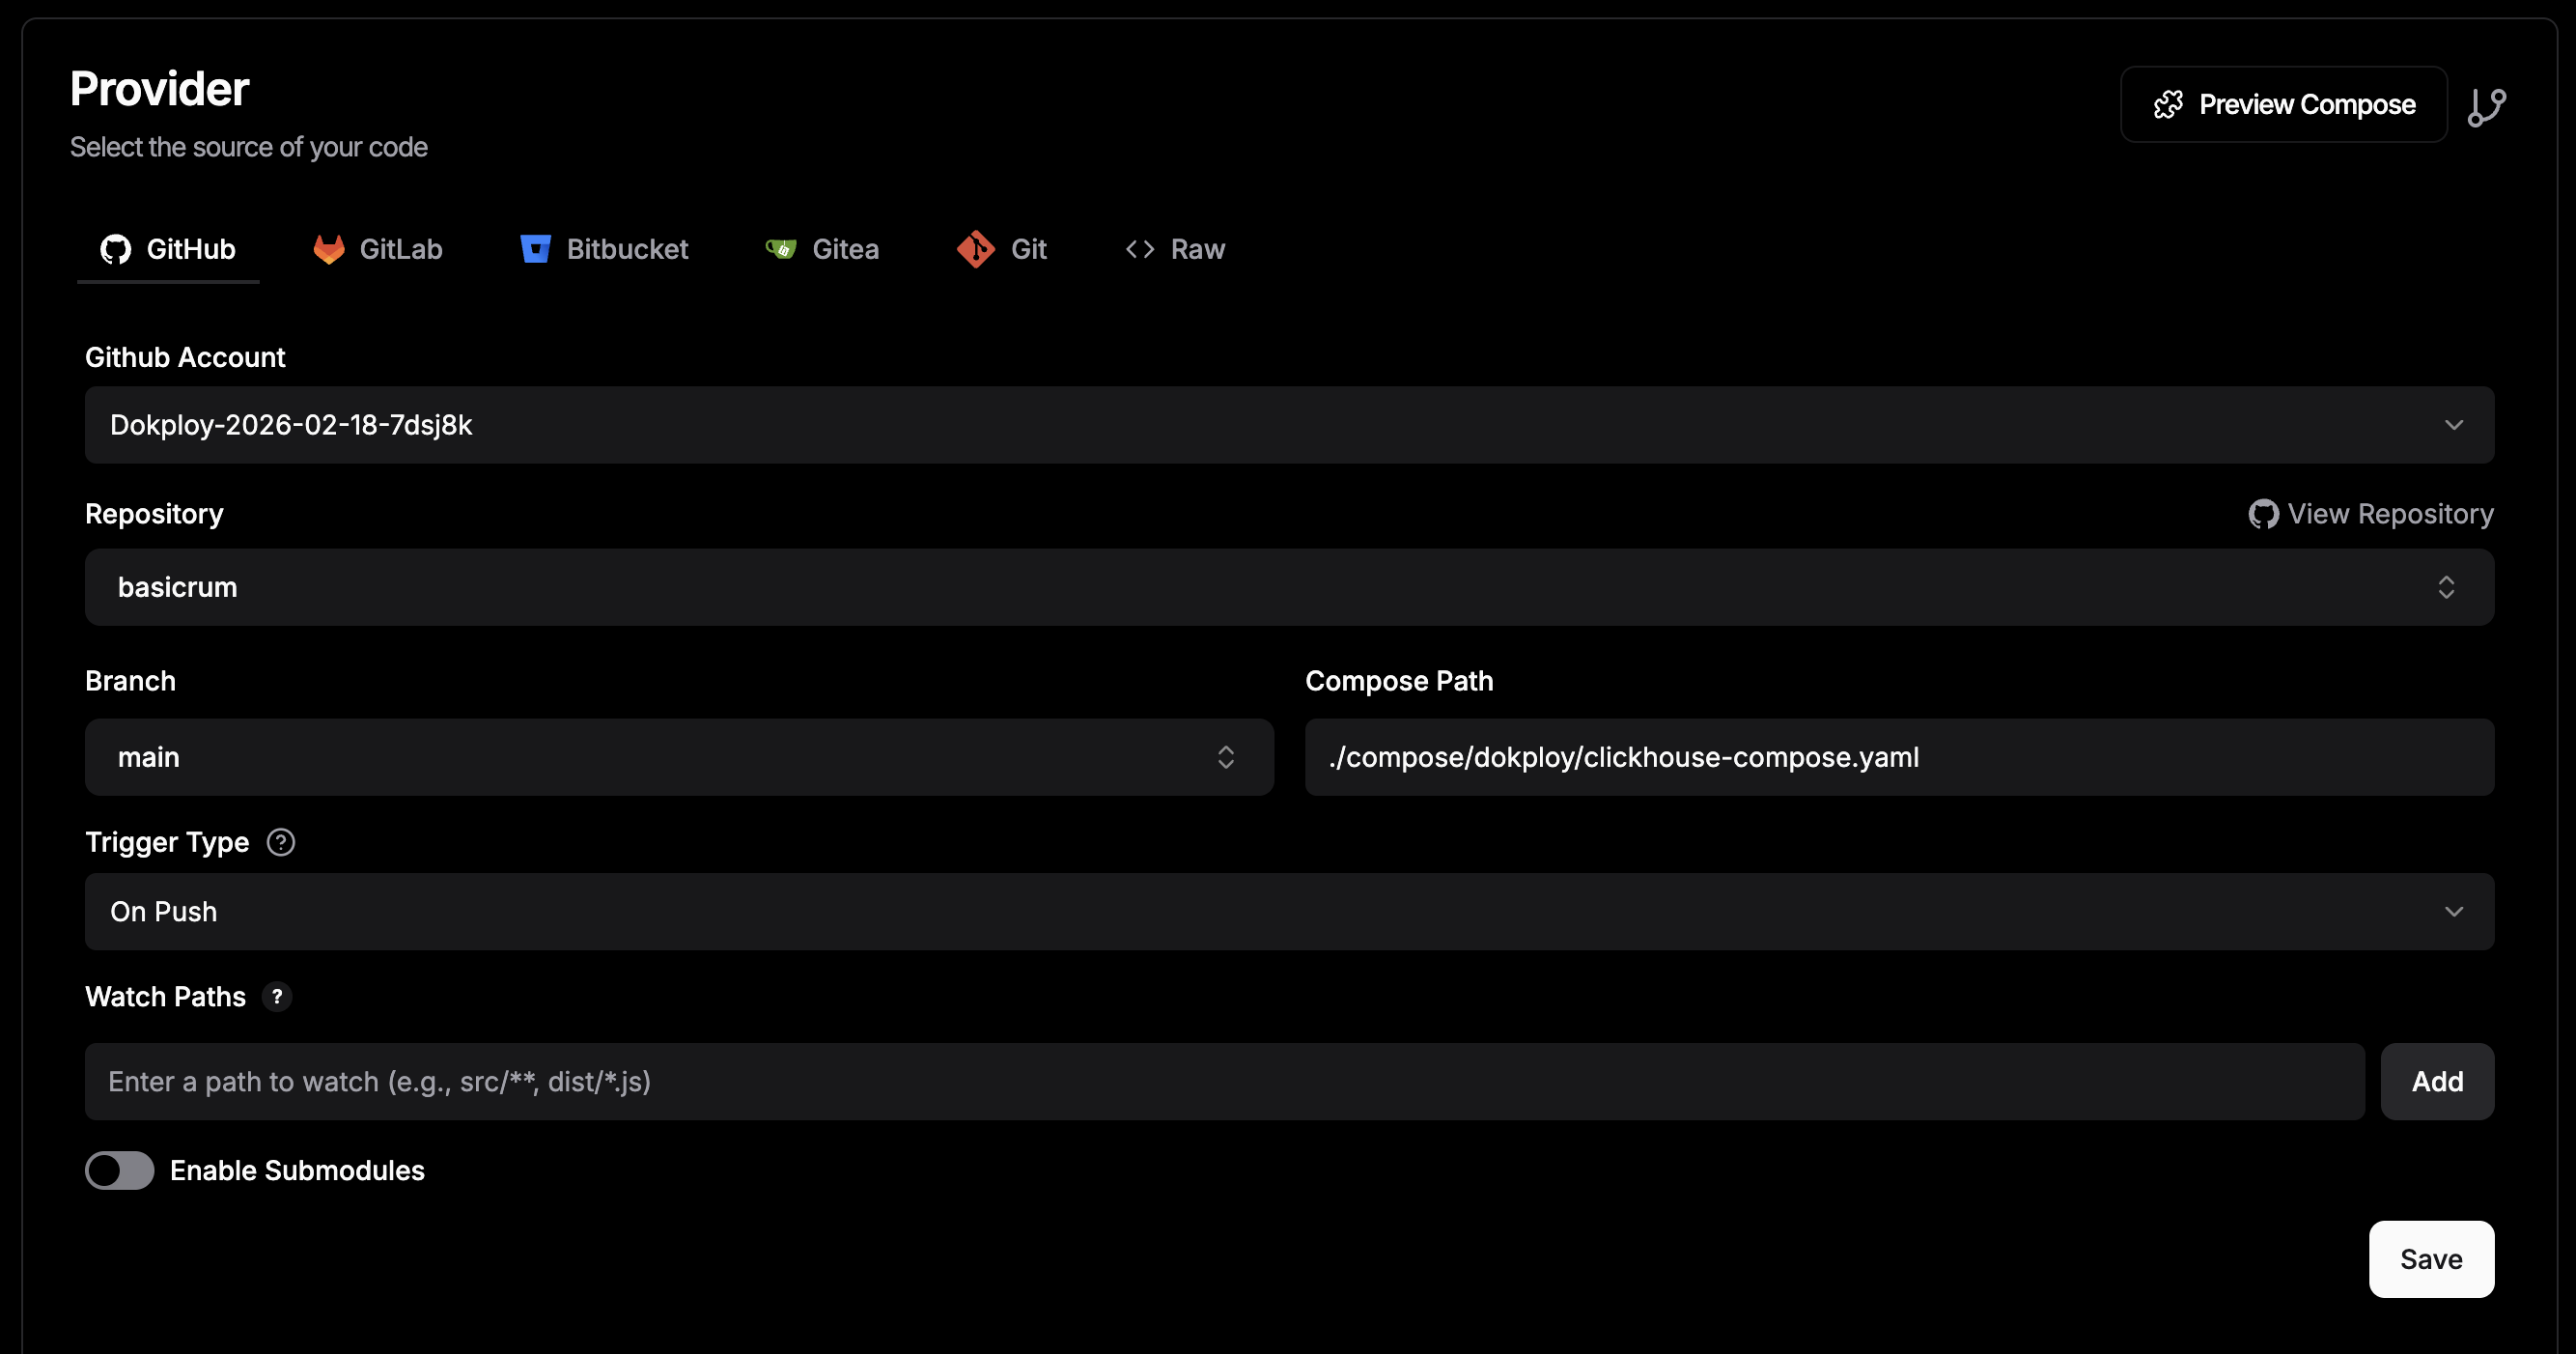The height and width of the screenshot is (1354, 2576).
Task: Click the Preview Compose button
Action: [2284, 105]
